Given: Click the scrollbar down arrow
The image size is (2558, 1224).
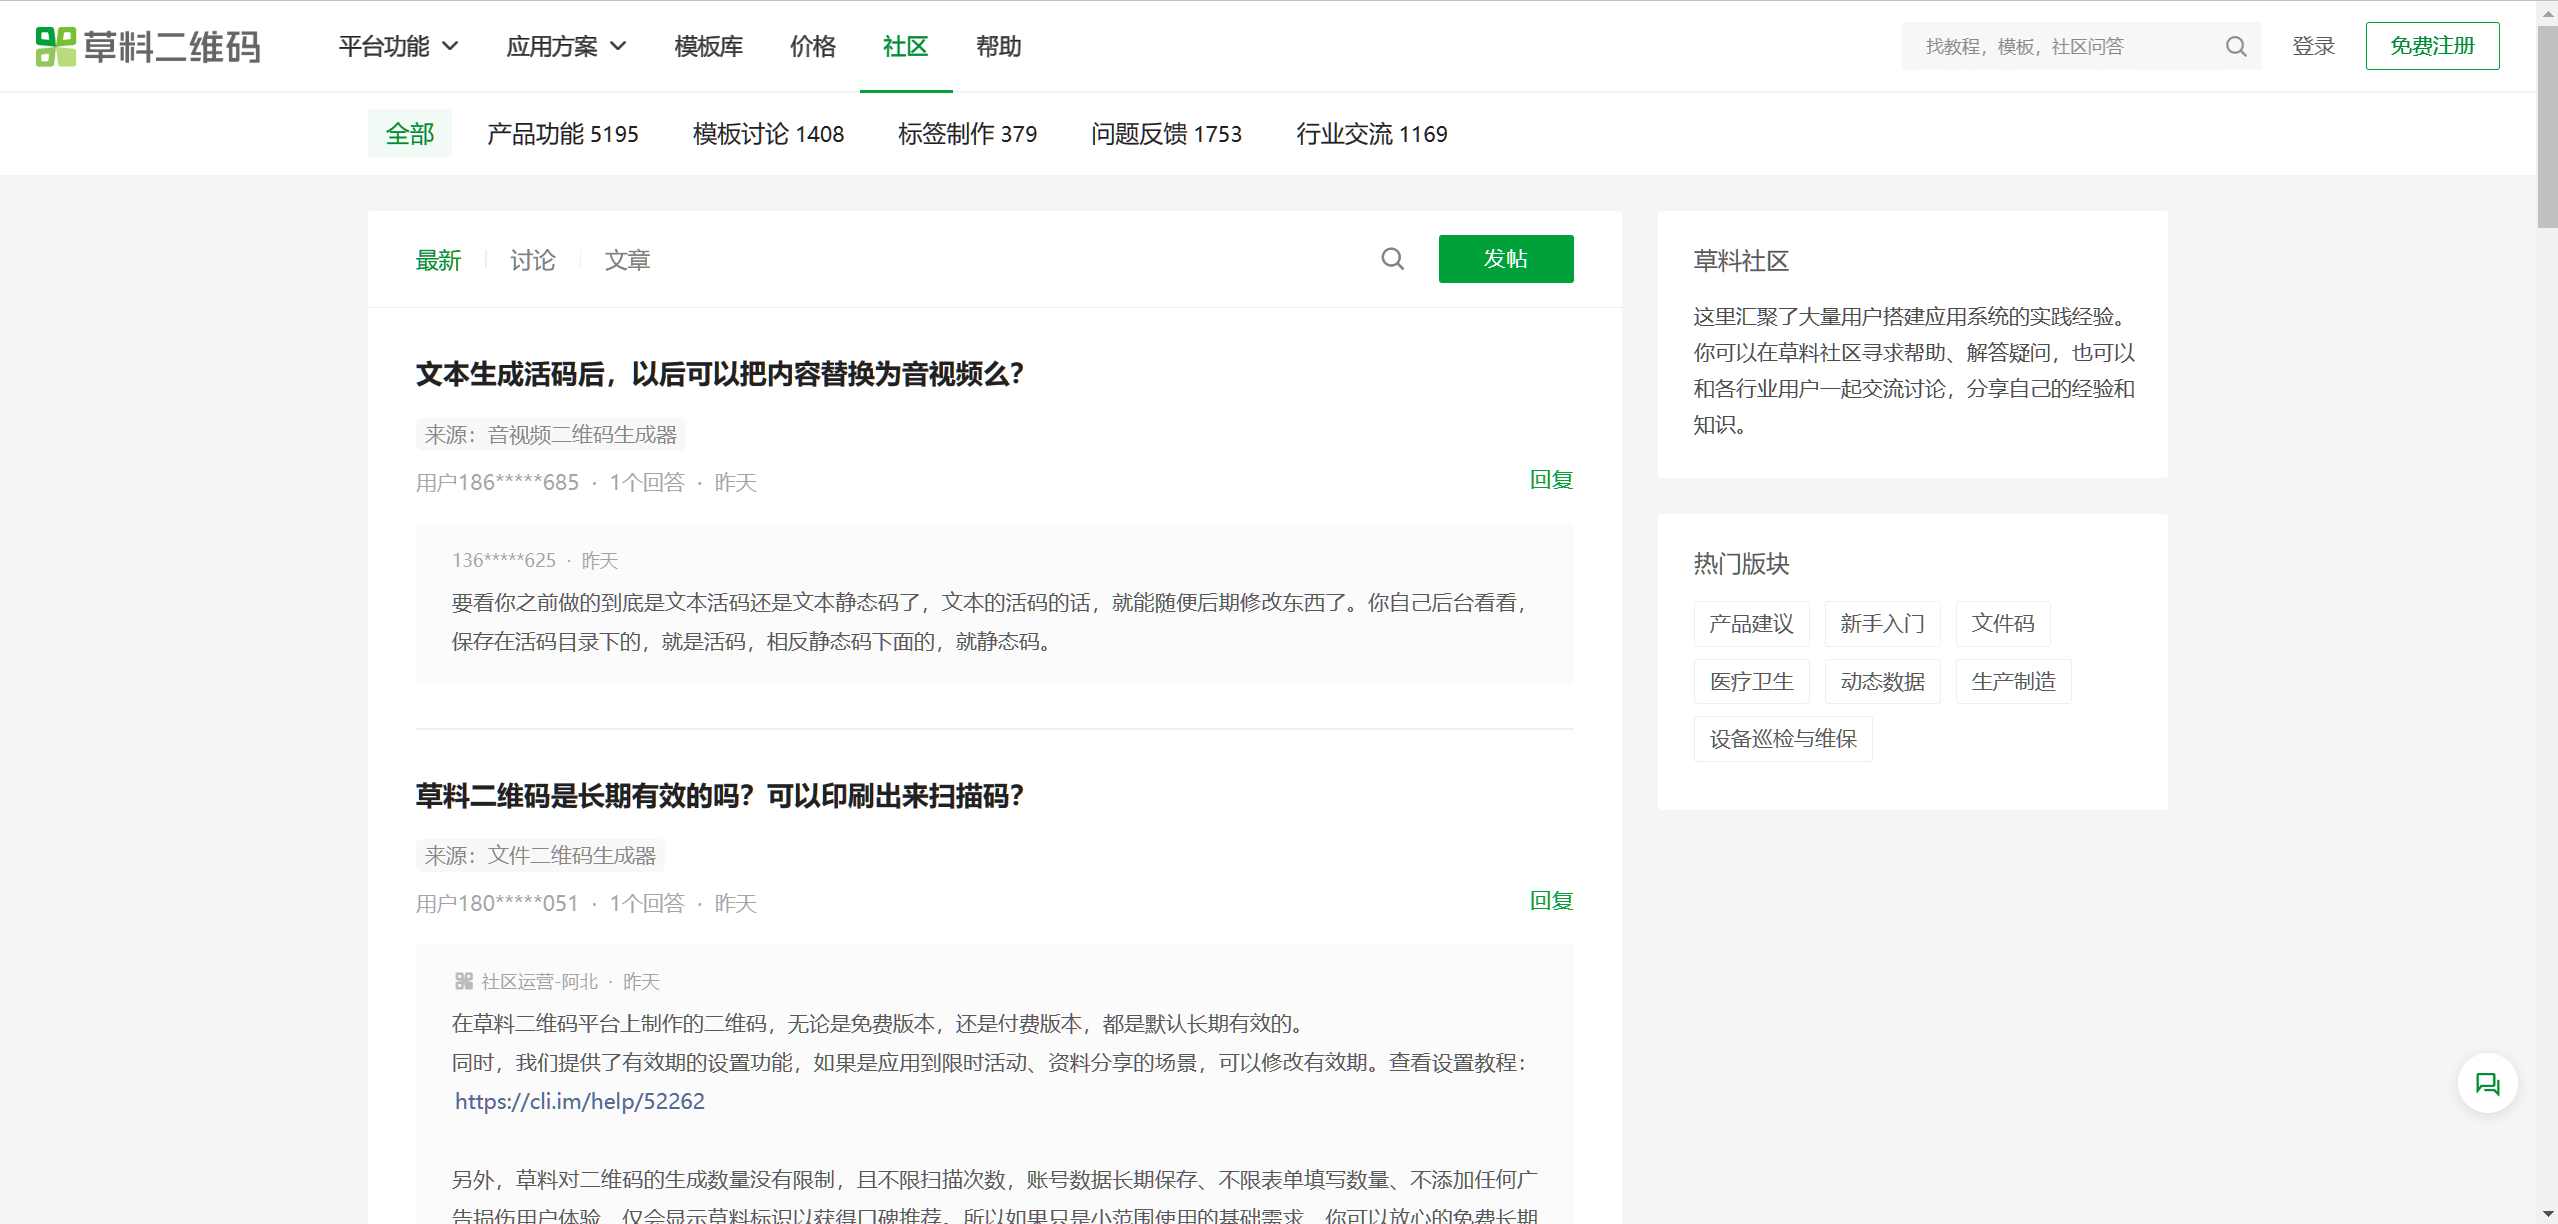Looking at the screenshot, I should [2548, 1214].
